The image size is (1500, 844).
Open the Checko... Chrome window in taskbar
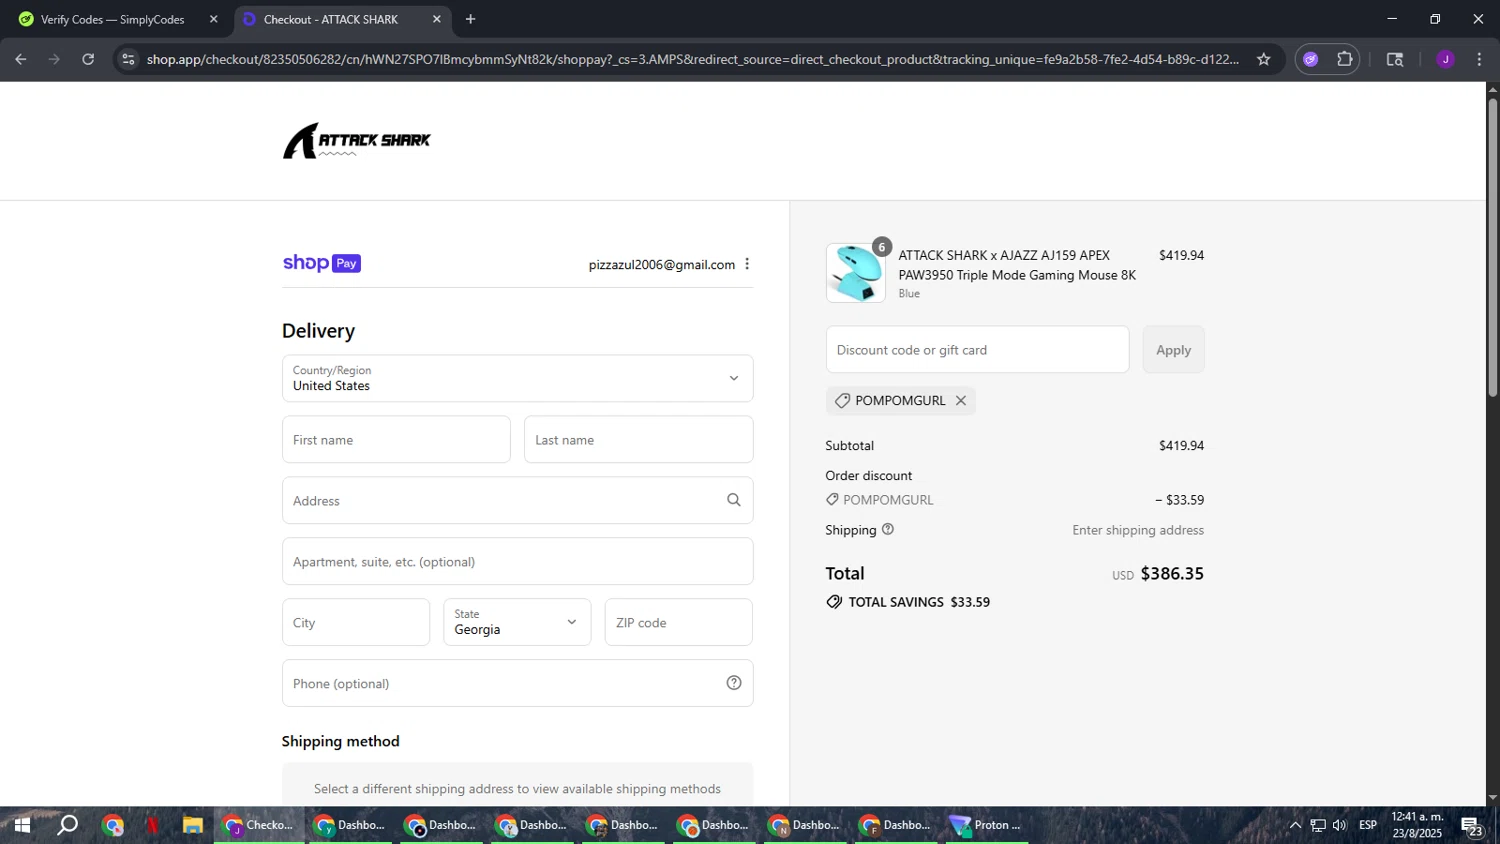click(259, 825)
